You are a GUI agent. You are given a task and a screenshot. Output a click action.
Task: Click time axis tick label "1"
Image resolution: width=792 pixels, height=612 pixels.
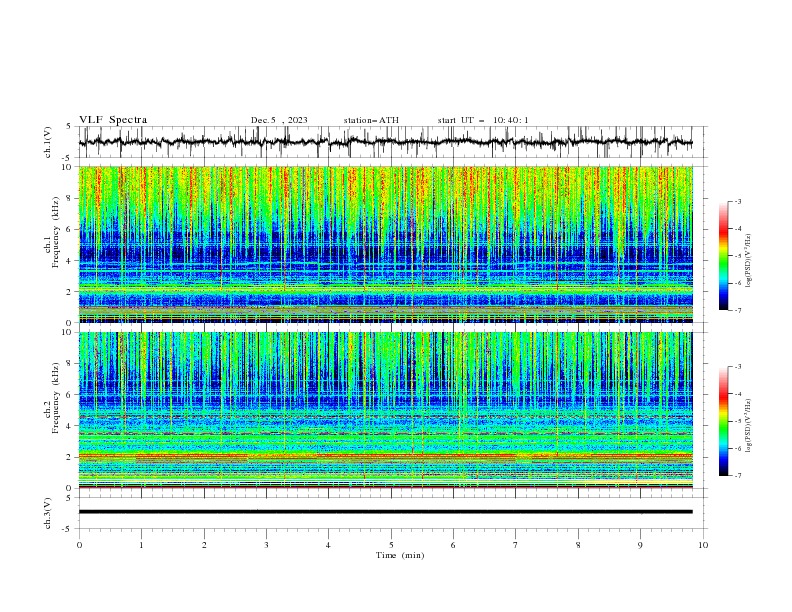pyautogui.click(x=141, y=545)
